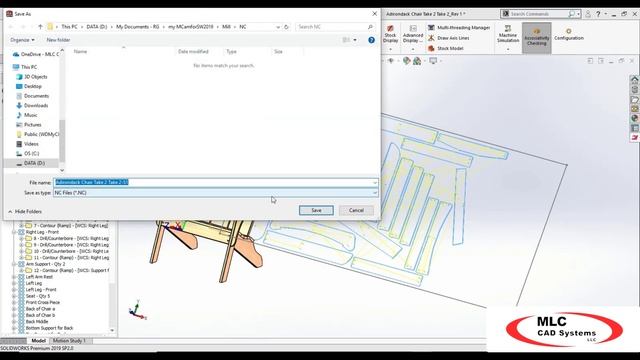Click Stock Model in the ribbon
The image size is (640, 360).
coord(445,48)
